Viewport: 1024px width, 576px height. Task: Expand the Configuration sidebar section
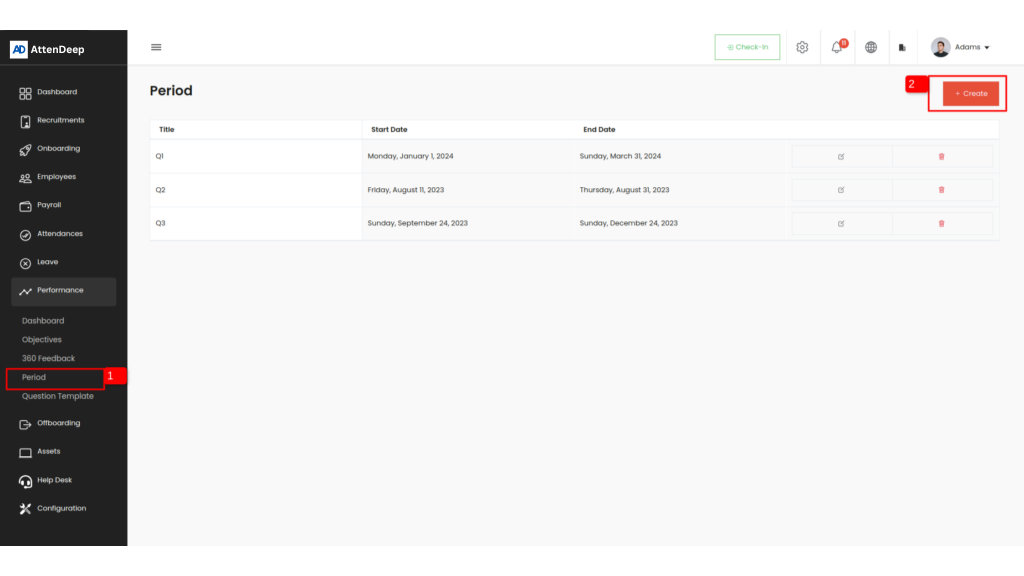coord(61,509)
